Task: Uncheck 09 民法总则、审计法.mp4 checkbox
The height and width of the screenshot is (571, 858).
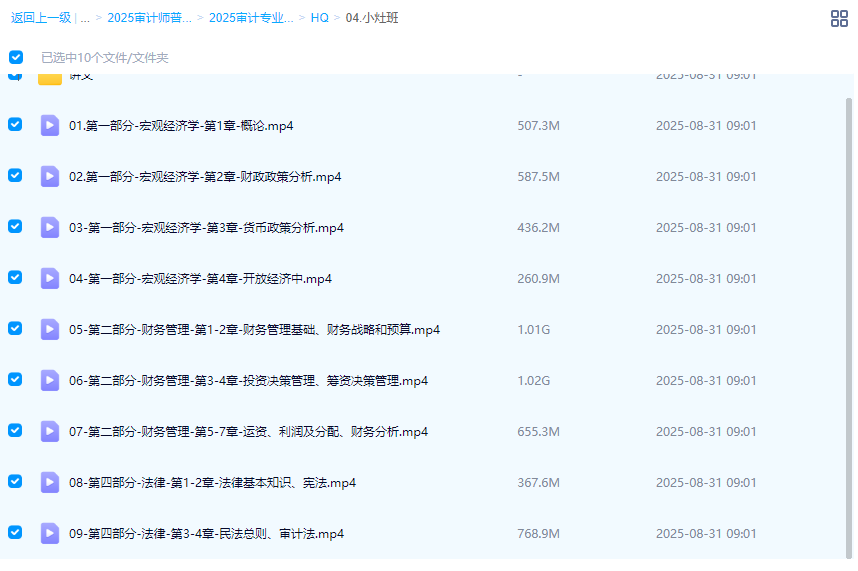Action: pyautogui.click(x=15, y=532)
